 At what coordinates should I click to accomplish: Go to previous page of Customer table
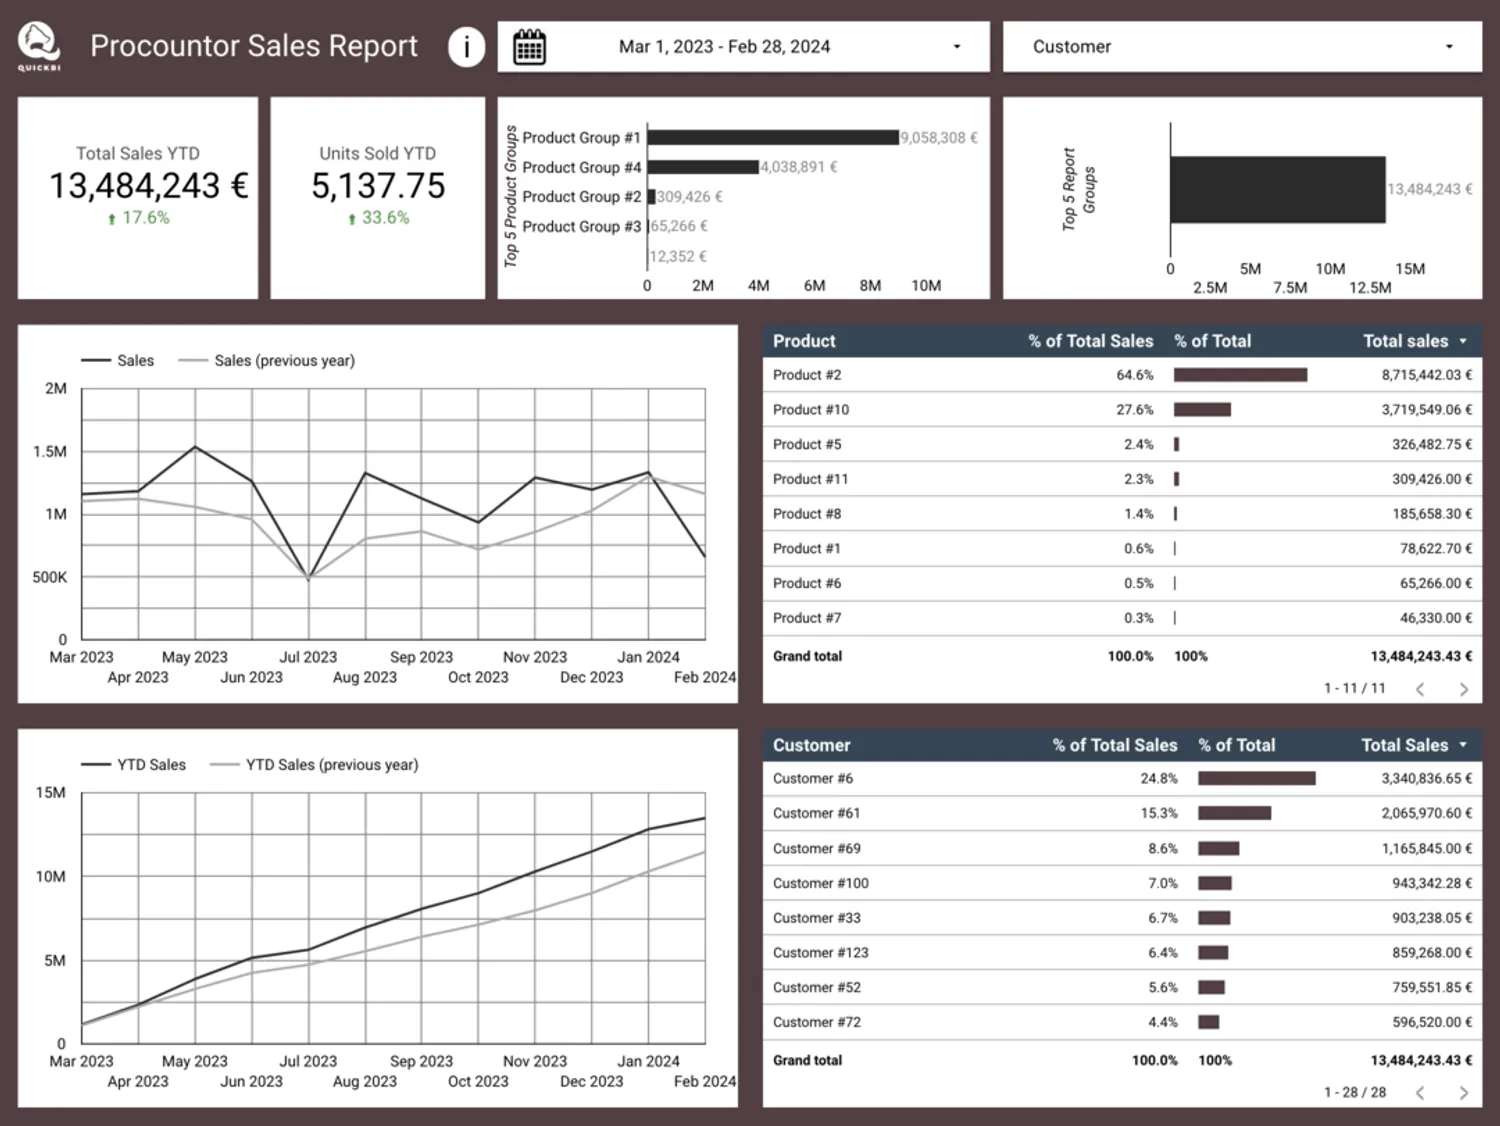point(1420,1093)
